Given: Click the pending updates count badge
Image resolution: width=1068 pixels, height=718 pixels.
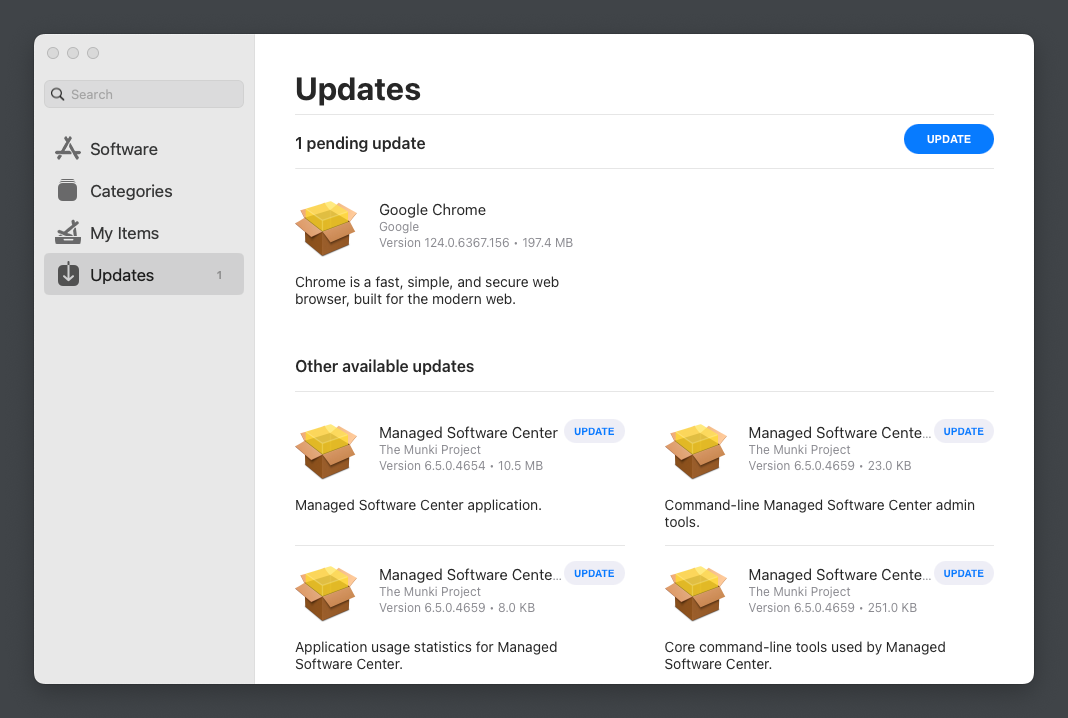Looking at the screenshot, I should pos(219,275).
